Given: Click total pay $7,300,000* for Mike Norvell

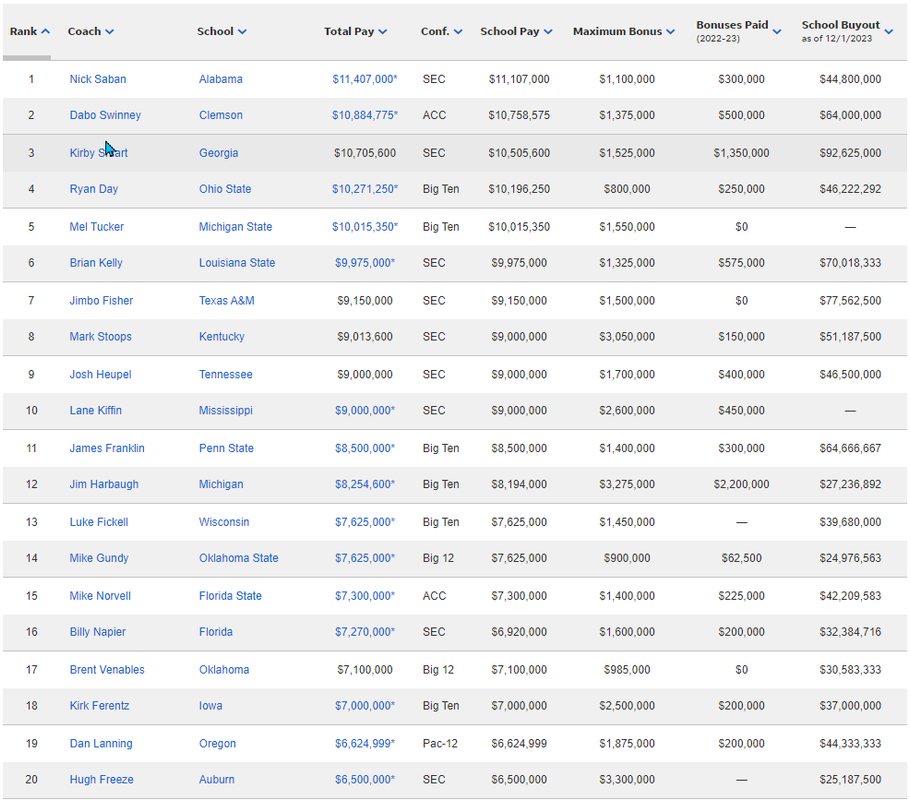Looking at the screenshot, I should pos(364,595).
